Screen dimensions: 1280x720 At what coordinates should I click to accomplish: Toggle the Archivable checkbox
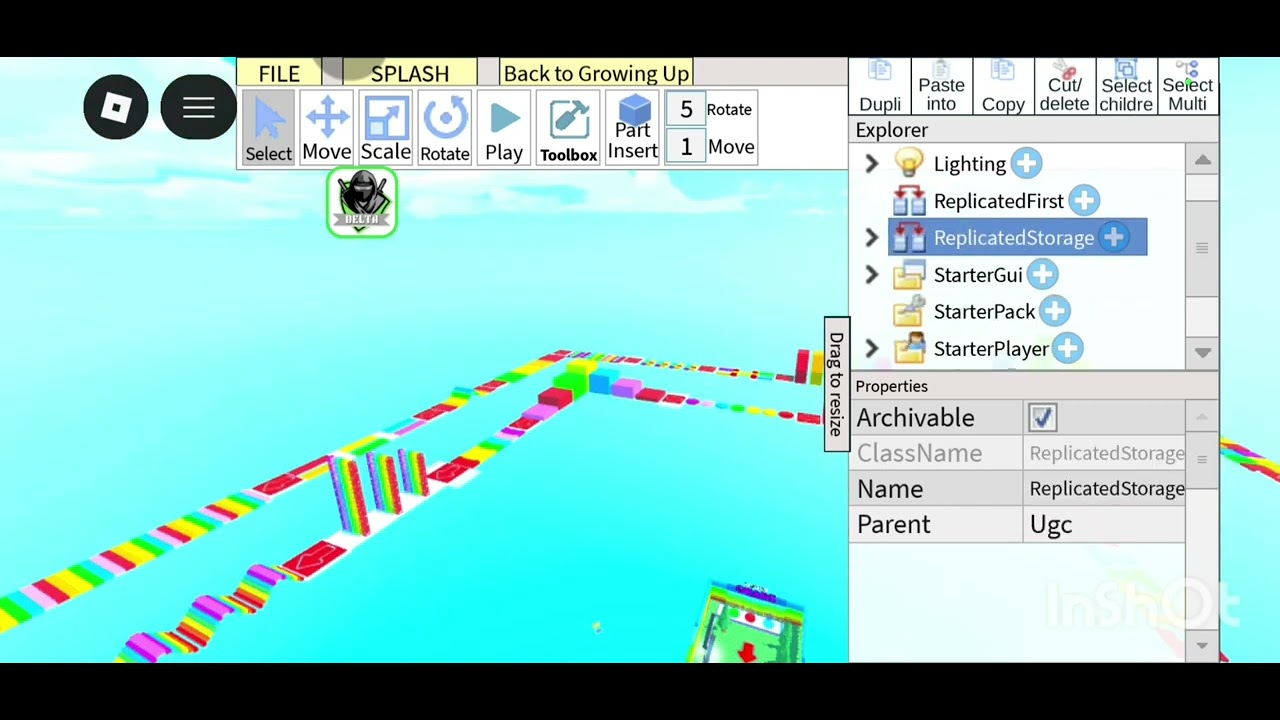pos(1042,418)
